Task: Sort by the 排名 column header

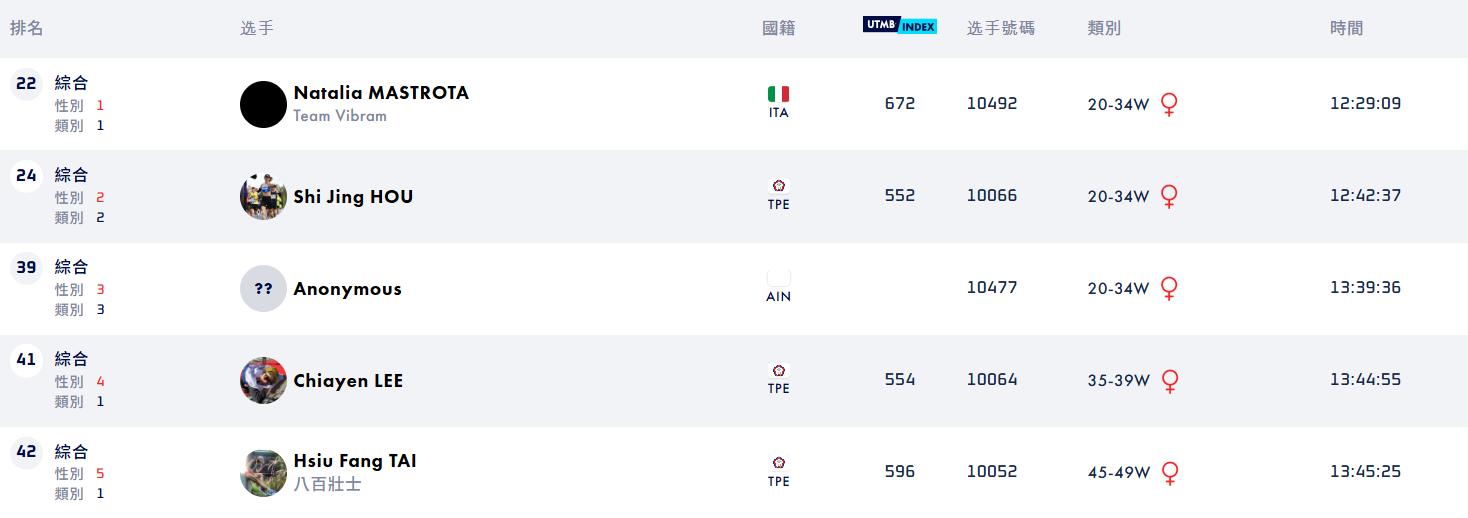Action: 27,28
